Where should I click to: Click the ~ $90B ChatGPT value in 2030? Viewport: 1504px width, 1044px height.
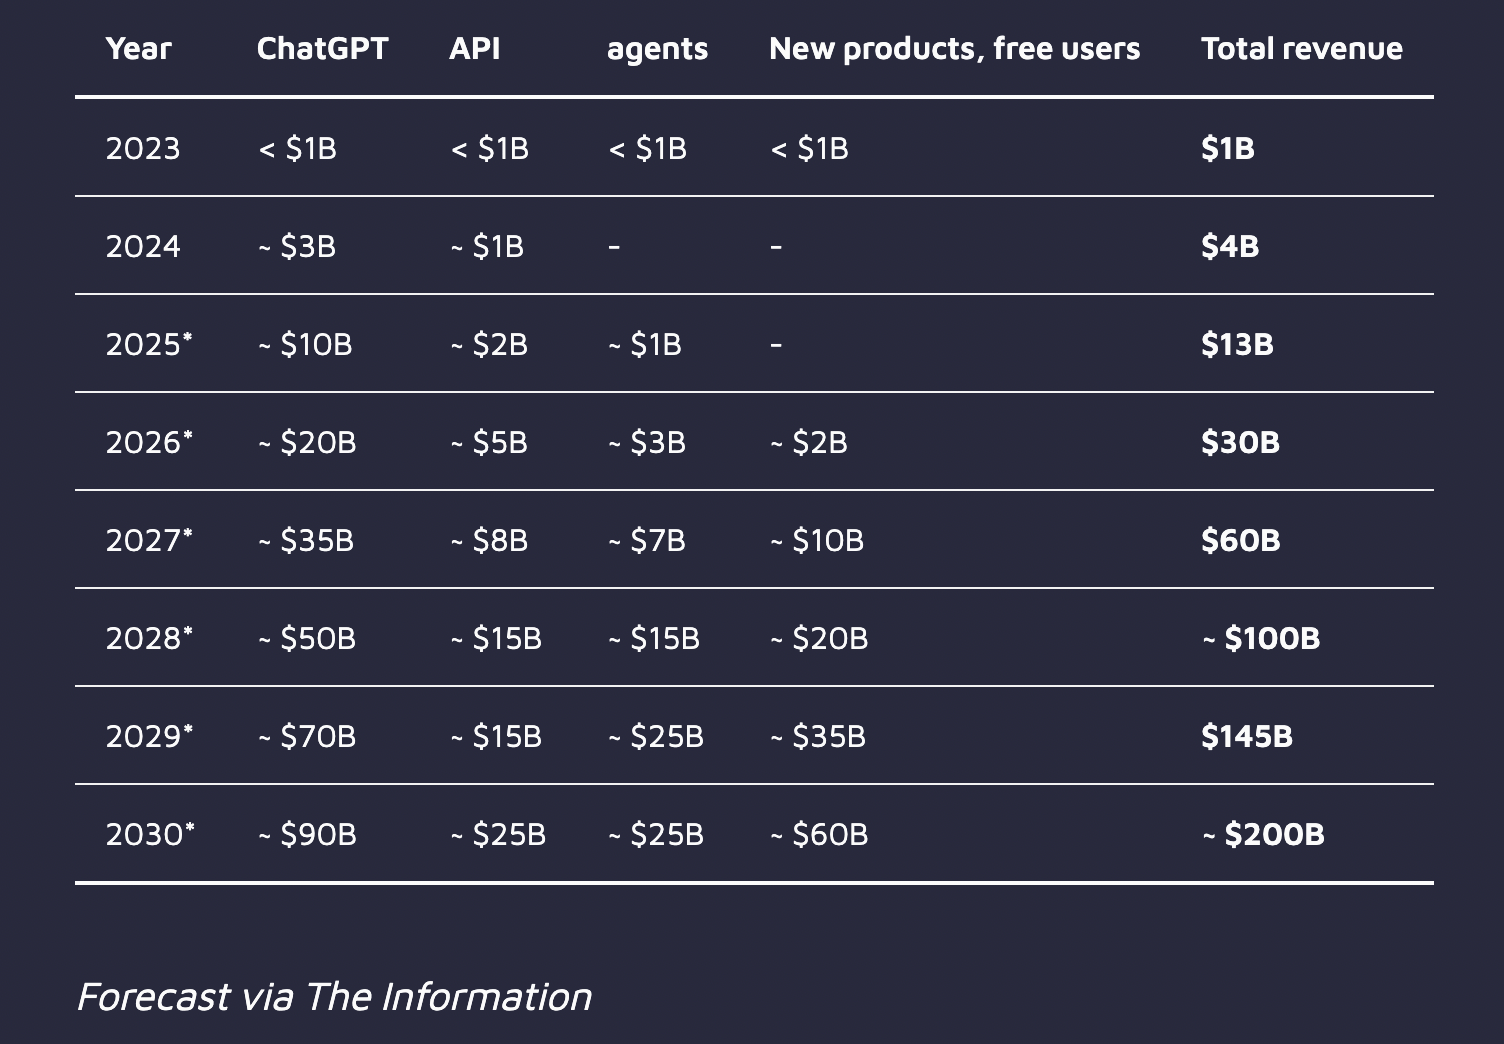point(307,834)
